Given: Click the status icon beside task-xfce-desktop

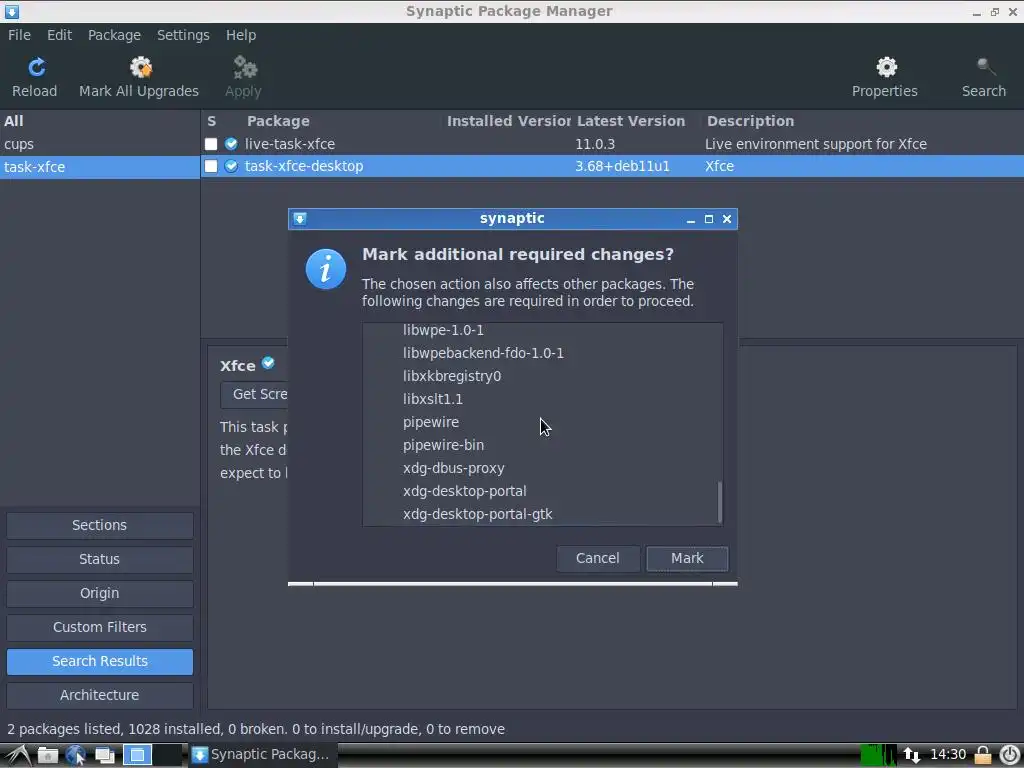Looking at the screenshot, I should click(x=231, y=166).
